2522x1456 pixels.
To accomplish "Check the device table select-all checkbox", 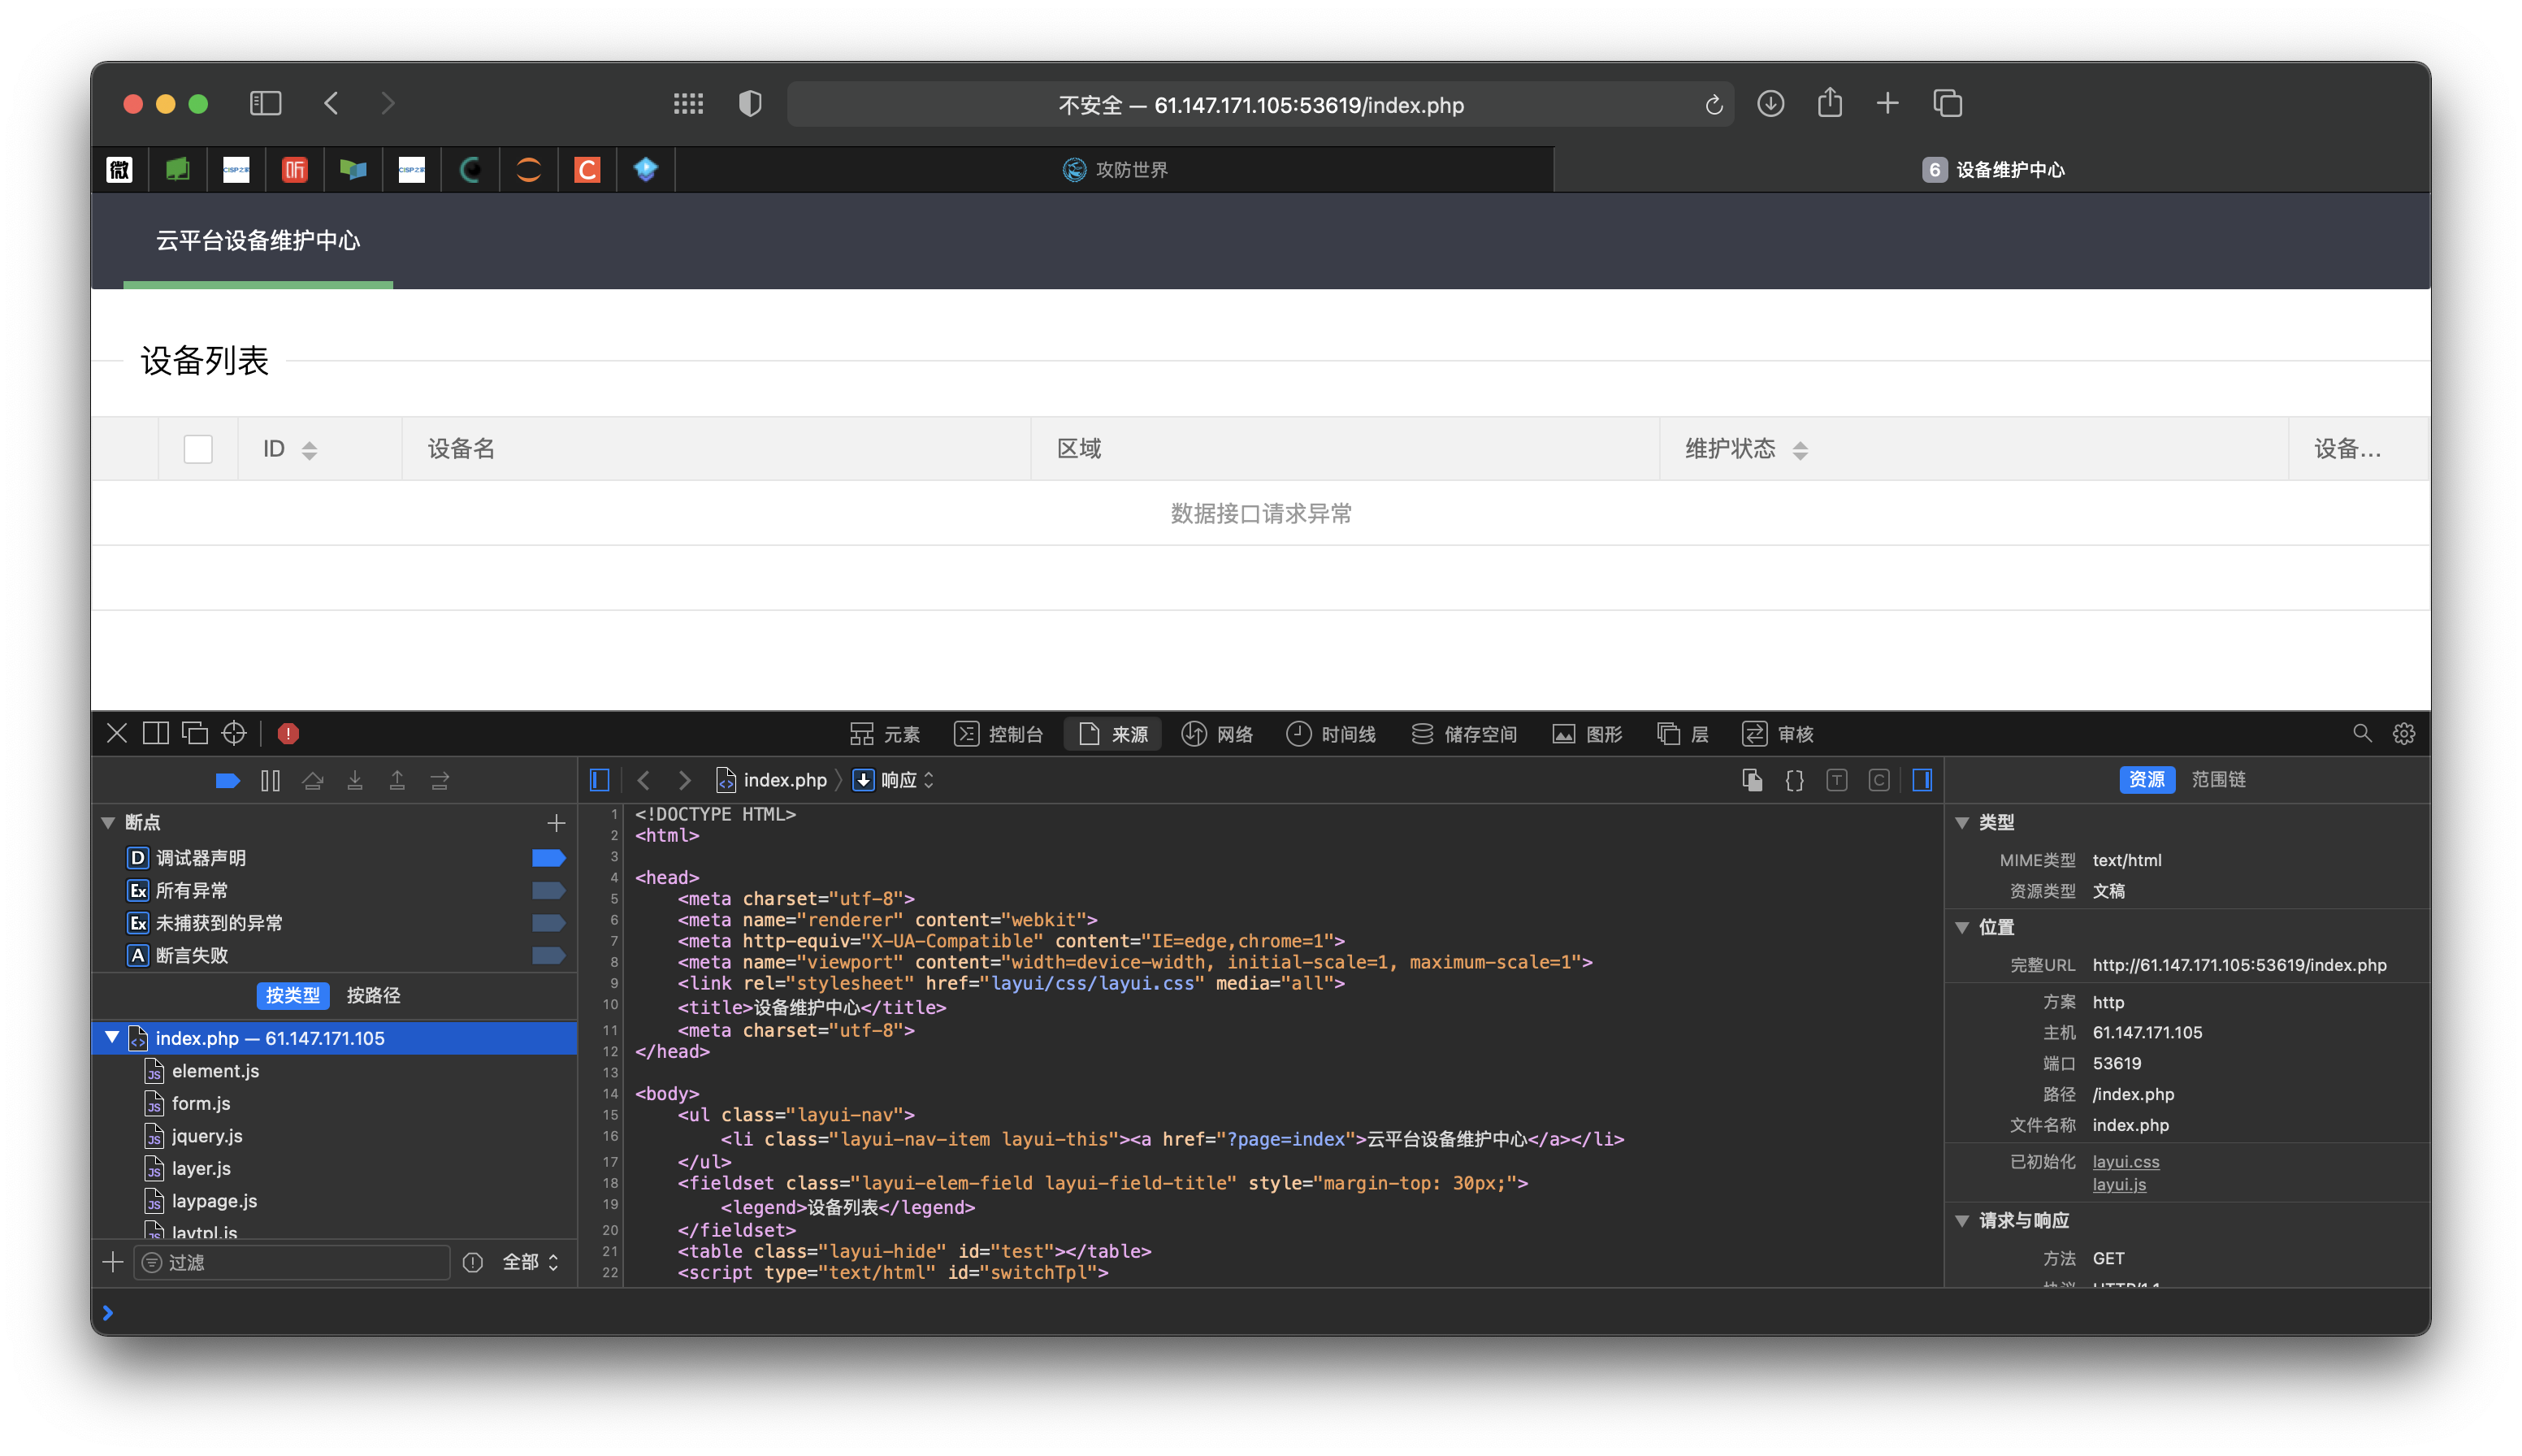I will tap(198, 449).
